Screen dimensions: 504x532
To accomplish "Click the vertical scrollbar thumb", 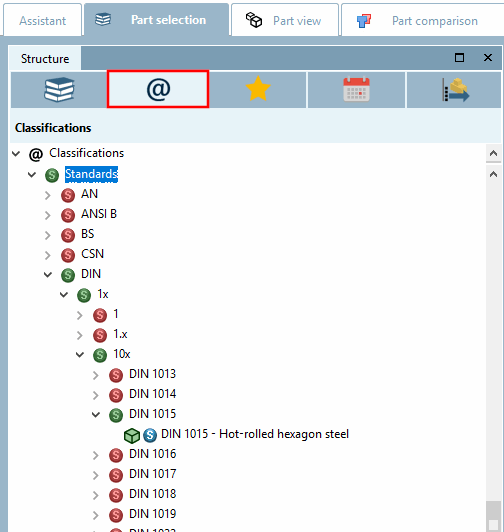I will (x=493, y=516).
